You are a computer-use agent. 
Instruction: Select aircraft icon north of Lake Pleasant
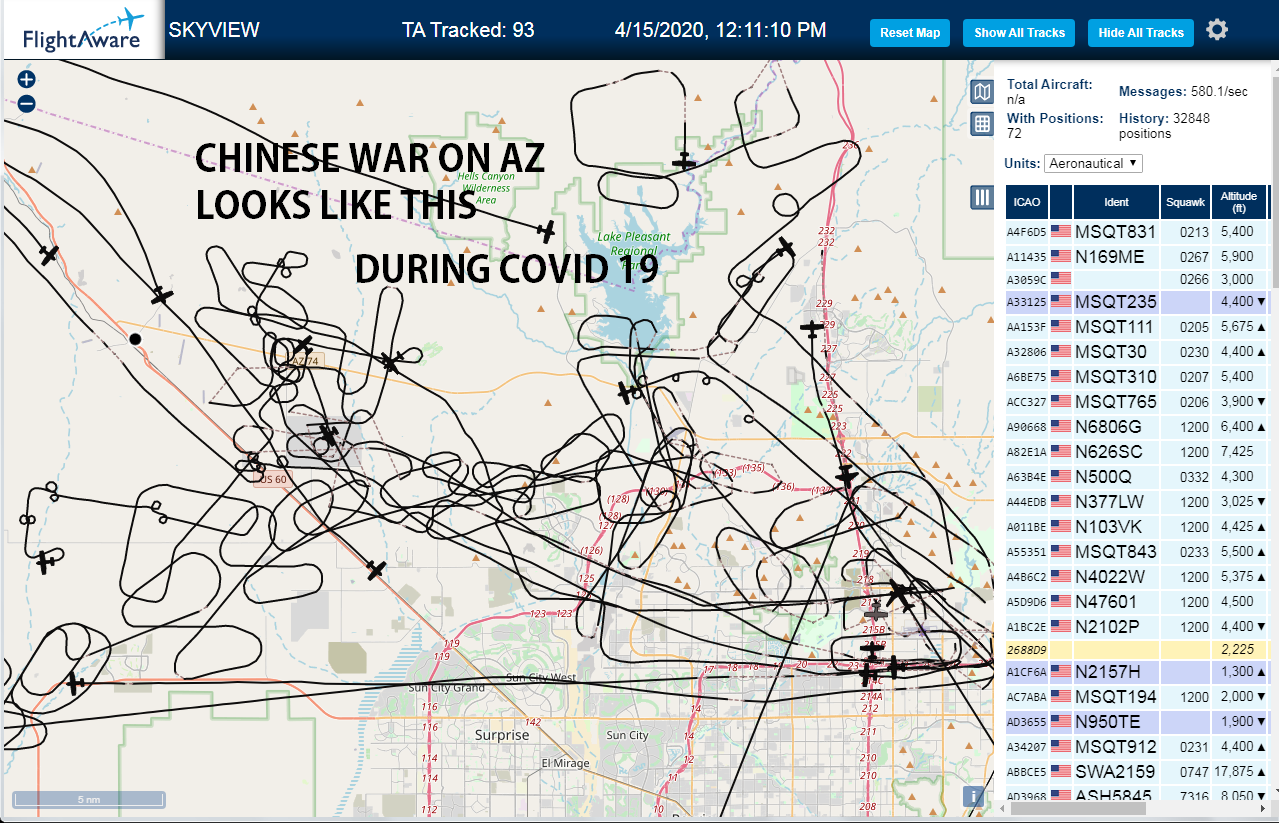684,160
